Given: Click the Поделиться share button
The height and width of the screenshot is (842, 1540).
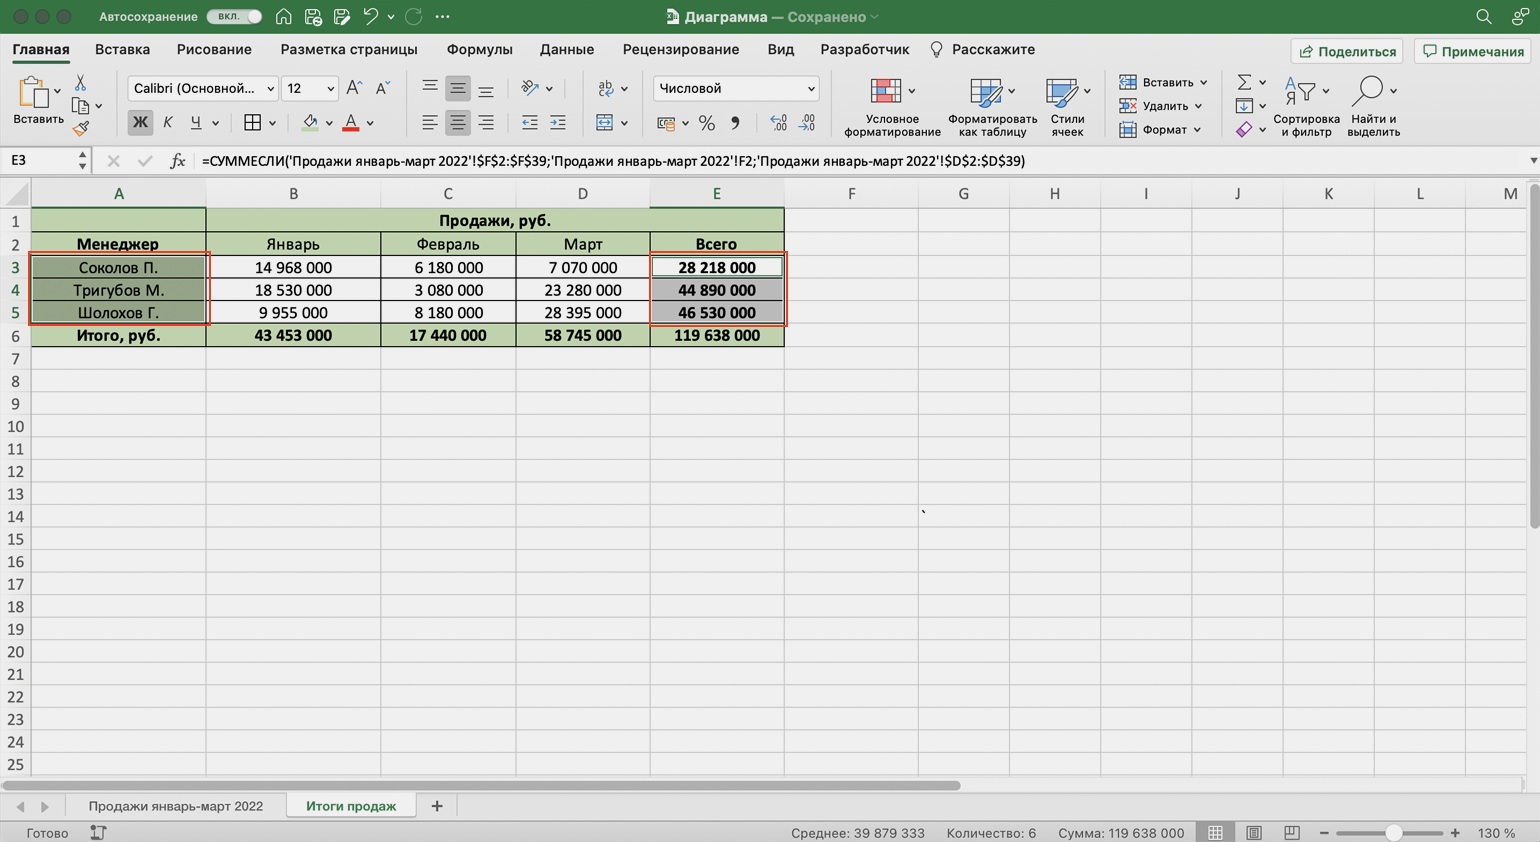Looking at the screenshot, I should [1347, 51].
